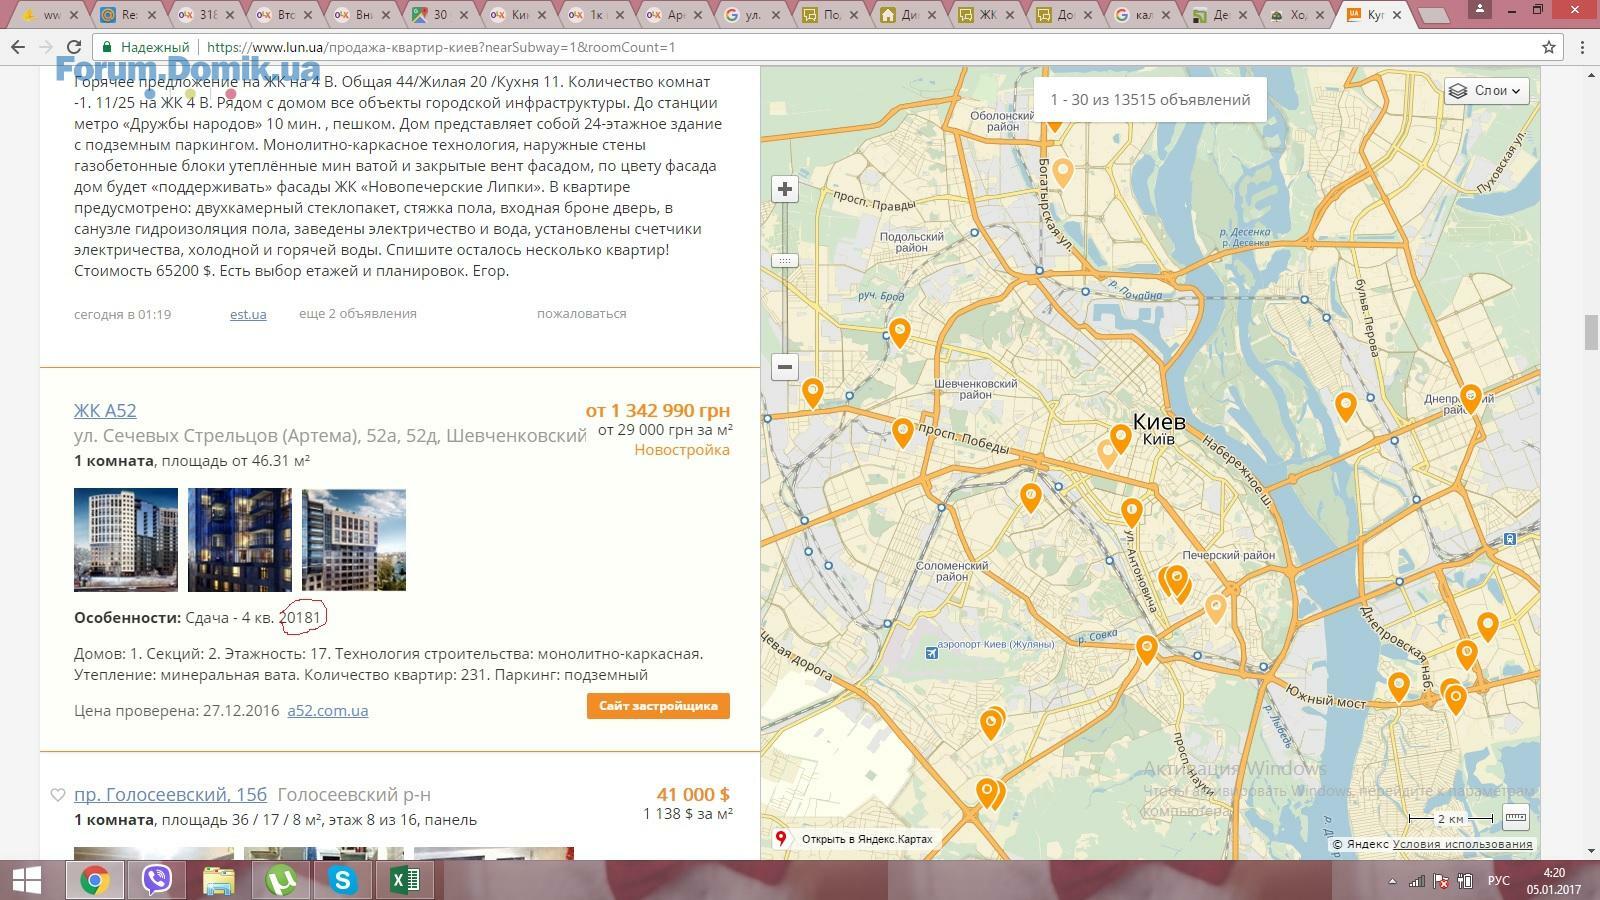This screenshot has height=900, width=1600.
Task: Click the от 1 342 990 грн price
Action: coord(658,410)
